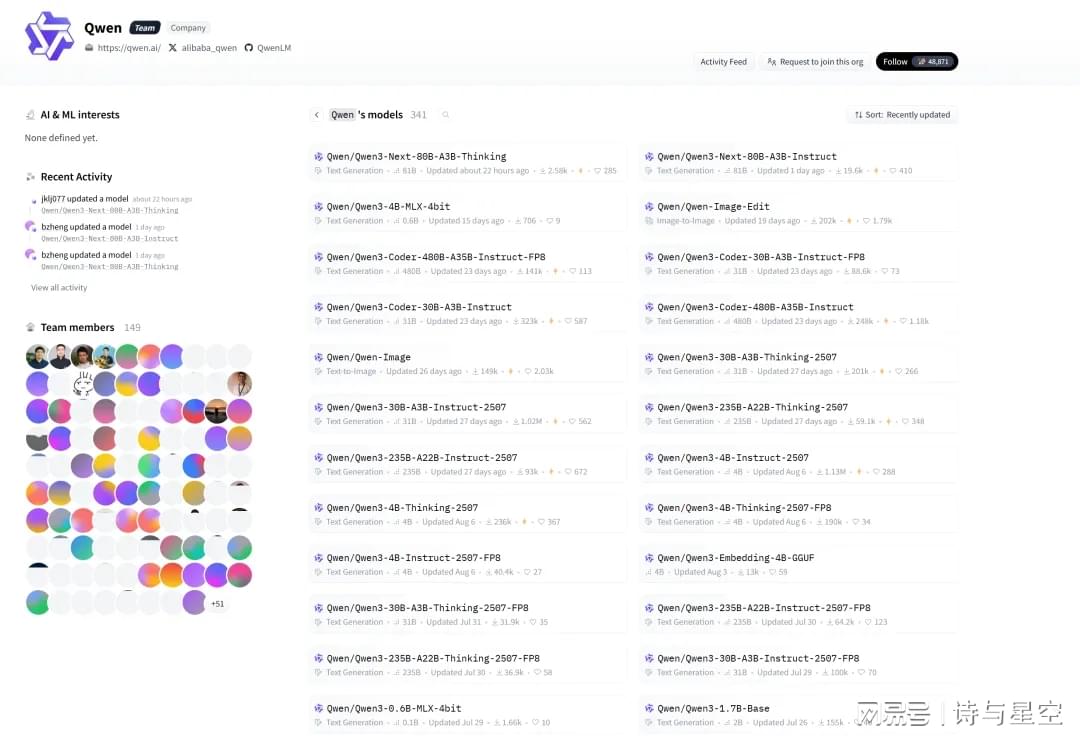Open Qwen3-Next-80B-A3B-Instruct in Recent Activity

pos(110,239)
